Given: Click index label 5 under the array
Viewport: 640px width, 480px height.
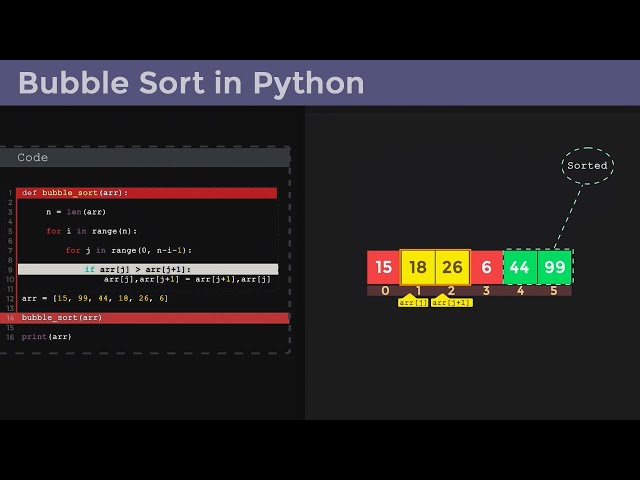Looking at the screenshot, I should [x=554, y=291].
